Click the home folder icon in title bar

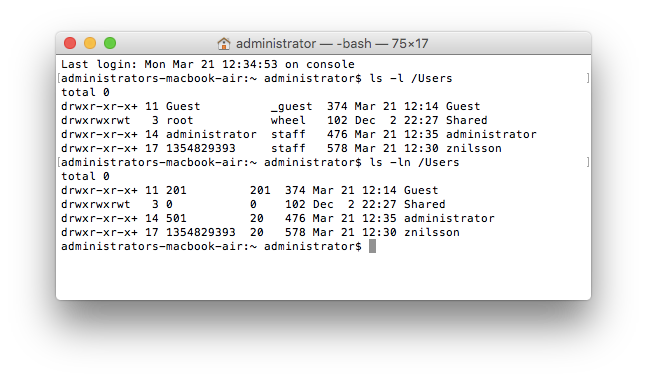[x=224, y=43]
